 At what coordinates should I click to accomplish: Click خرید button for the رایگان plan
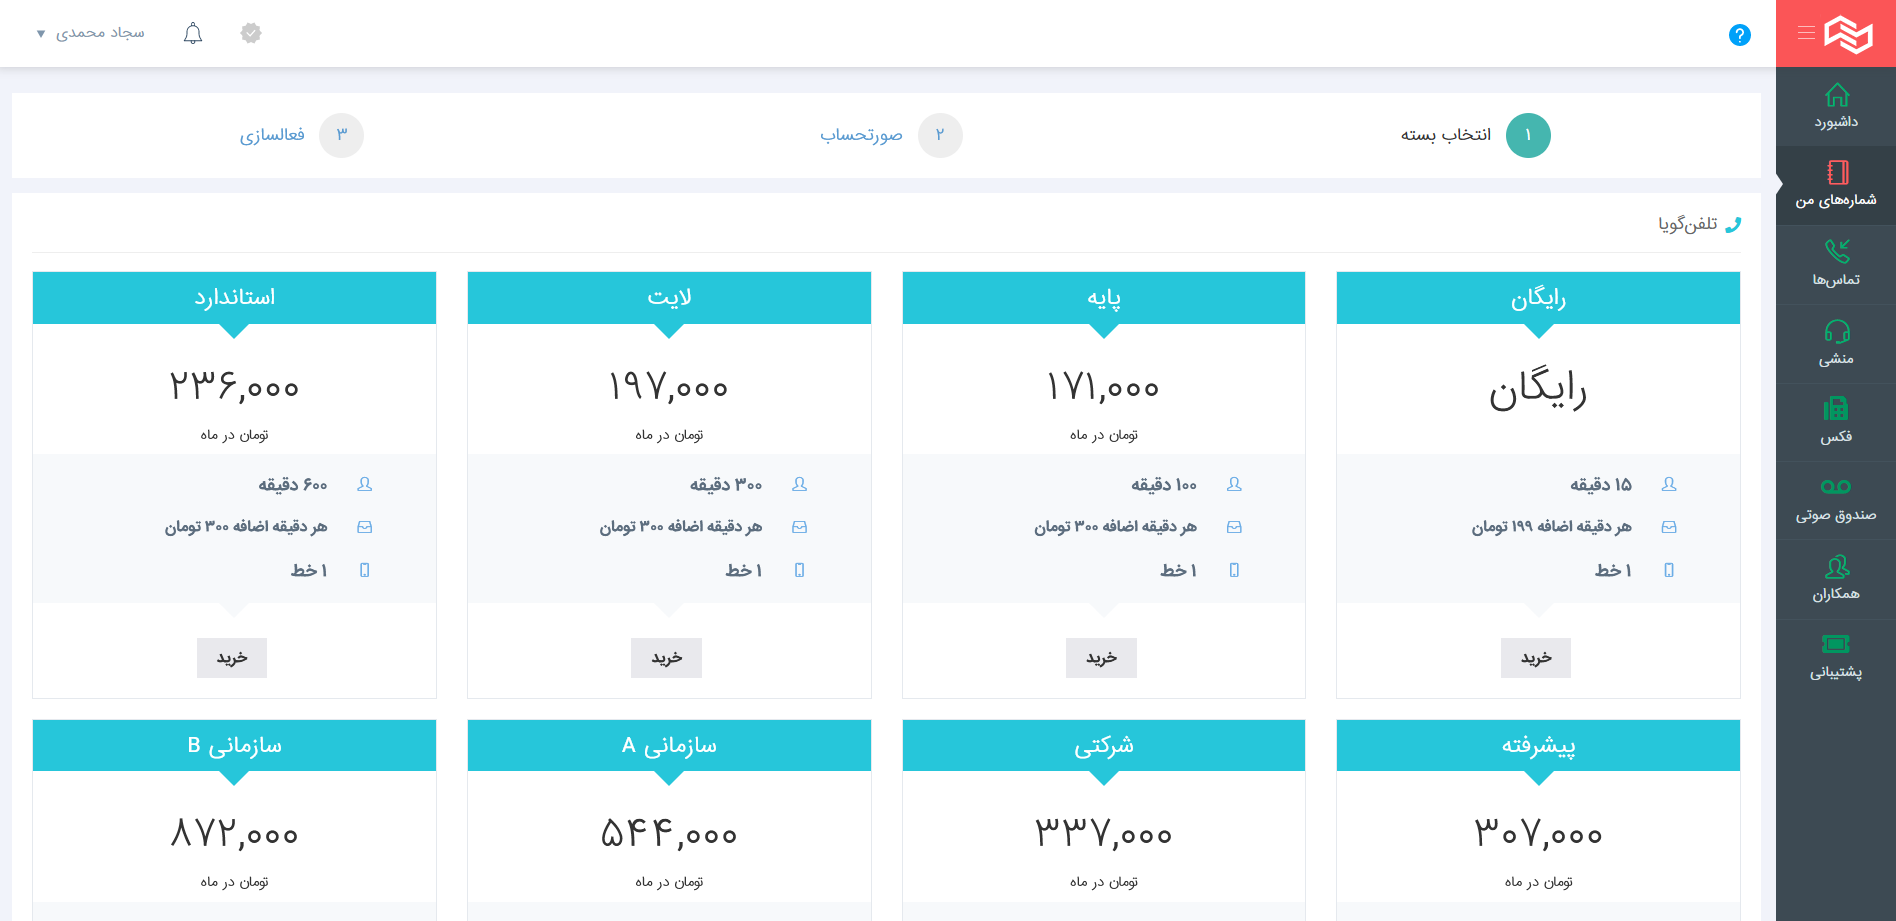click(x=1536, y=658)
